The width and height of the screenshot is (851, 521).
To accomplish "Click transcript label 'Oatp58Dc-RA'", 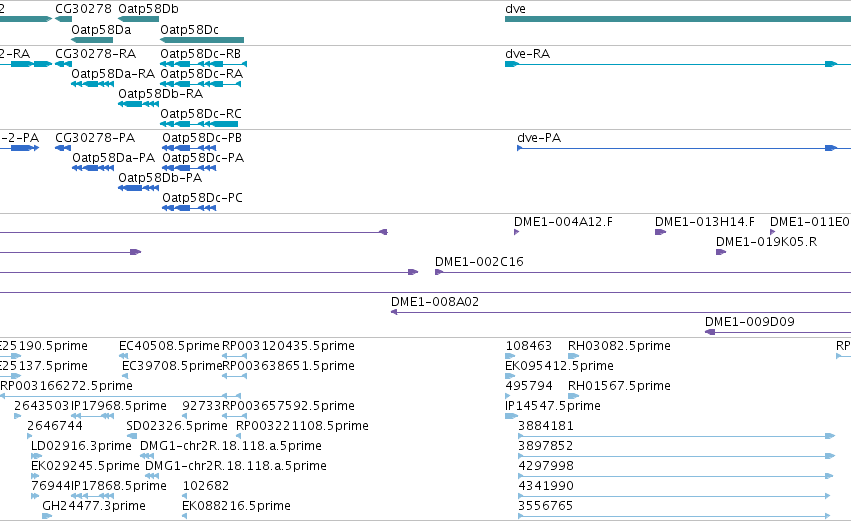I will pyautogui.click(x=201, y=74).
